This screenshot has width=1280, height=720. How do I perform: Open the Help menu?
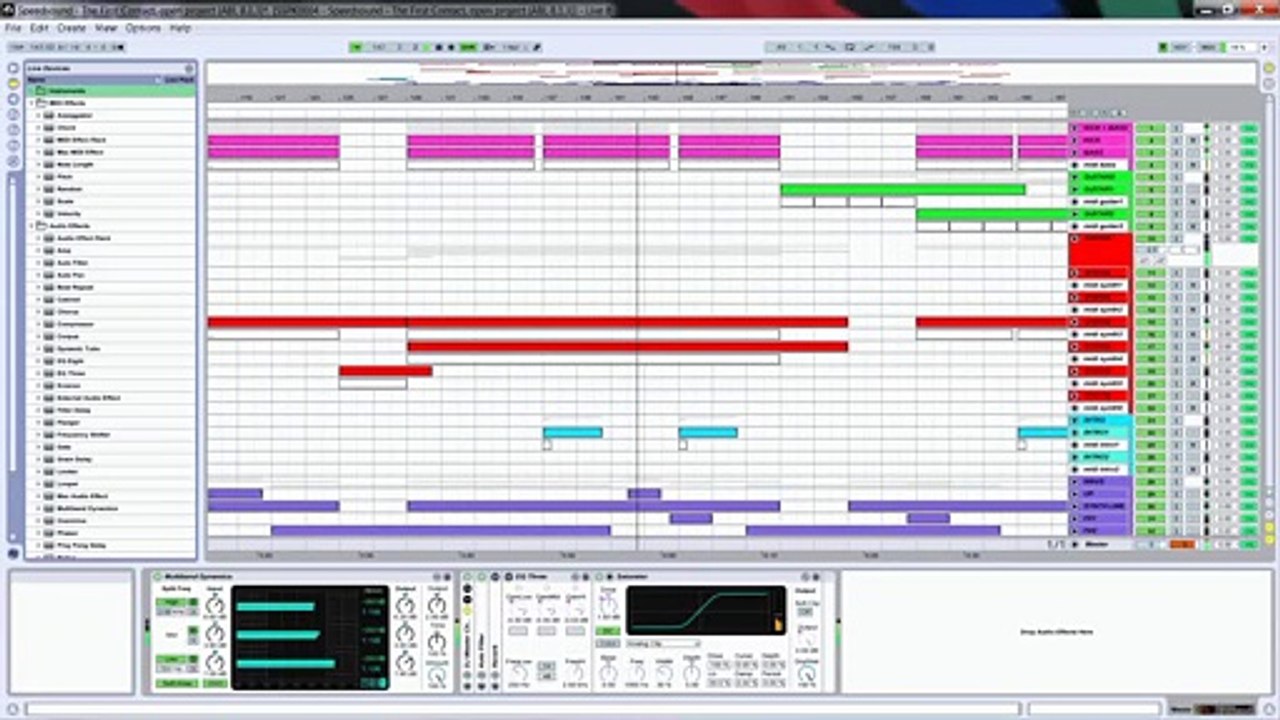pyautogui.click(x=180, y=28)
